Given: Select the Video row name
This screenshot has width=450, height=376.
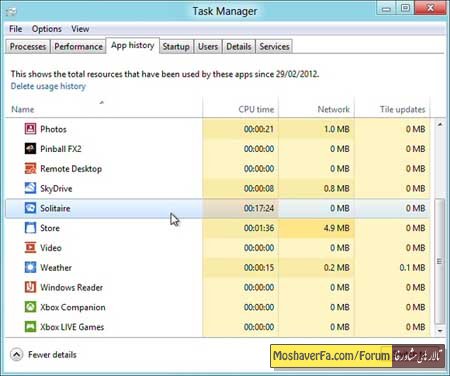Looking at the screenshot, I should (x=51, y=248).
